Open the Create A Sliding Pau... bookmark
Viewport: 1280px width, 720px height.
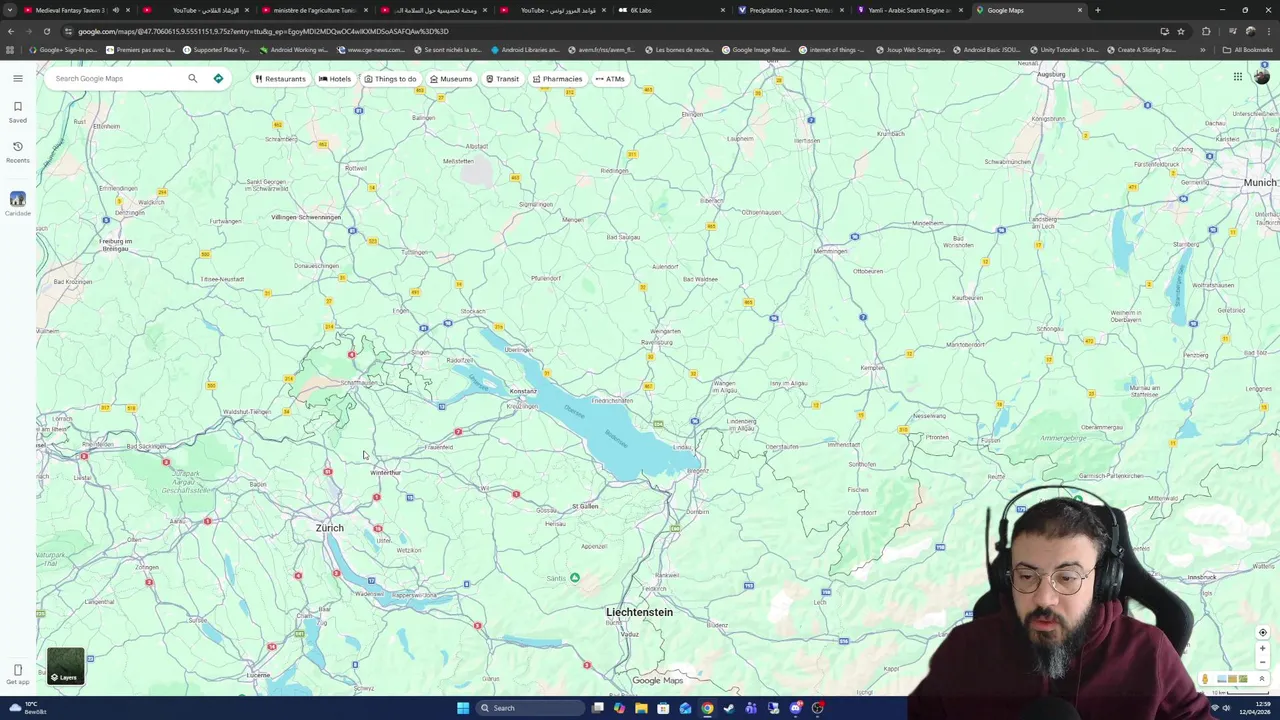coord(1141,50)
